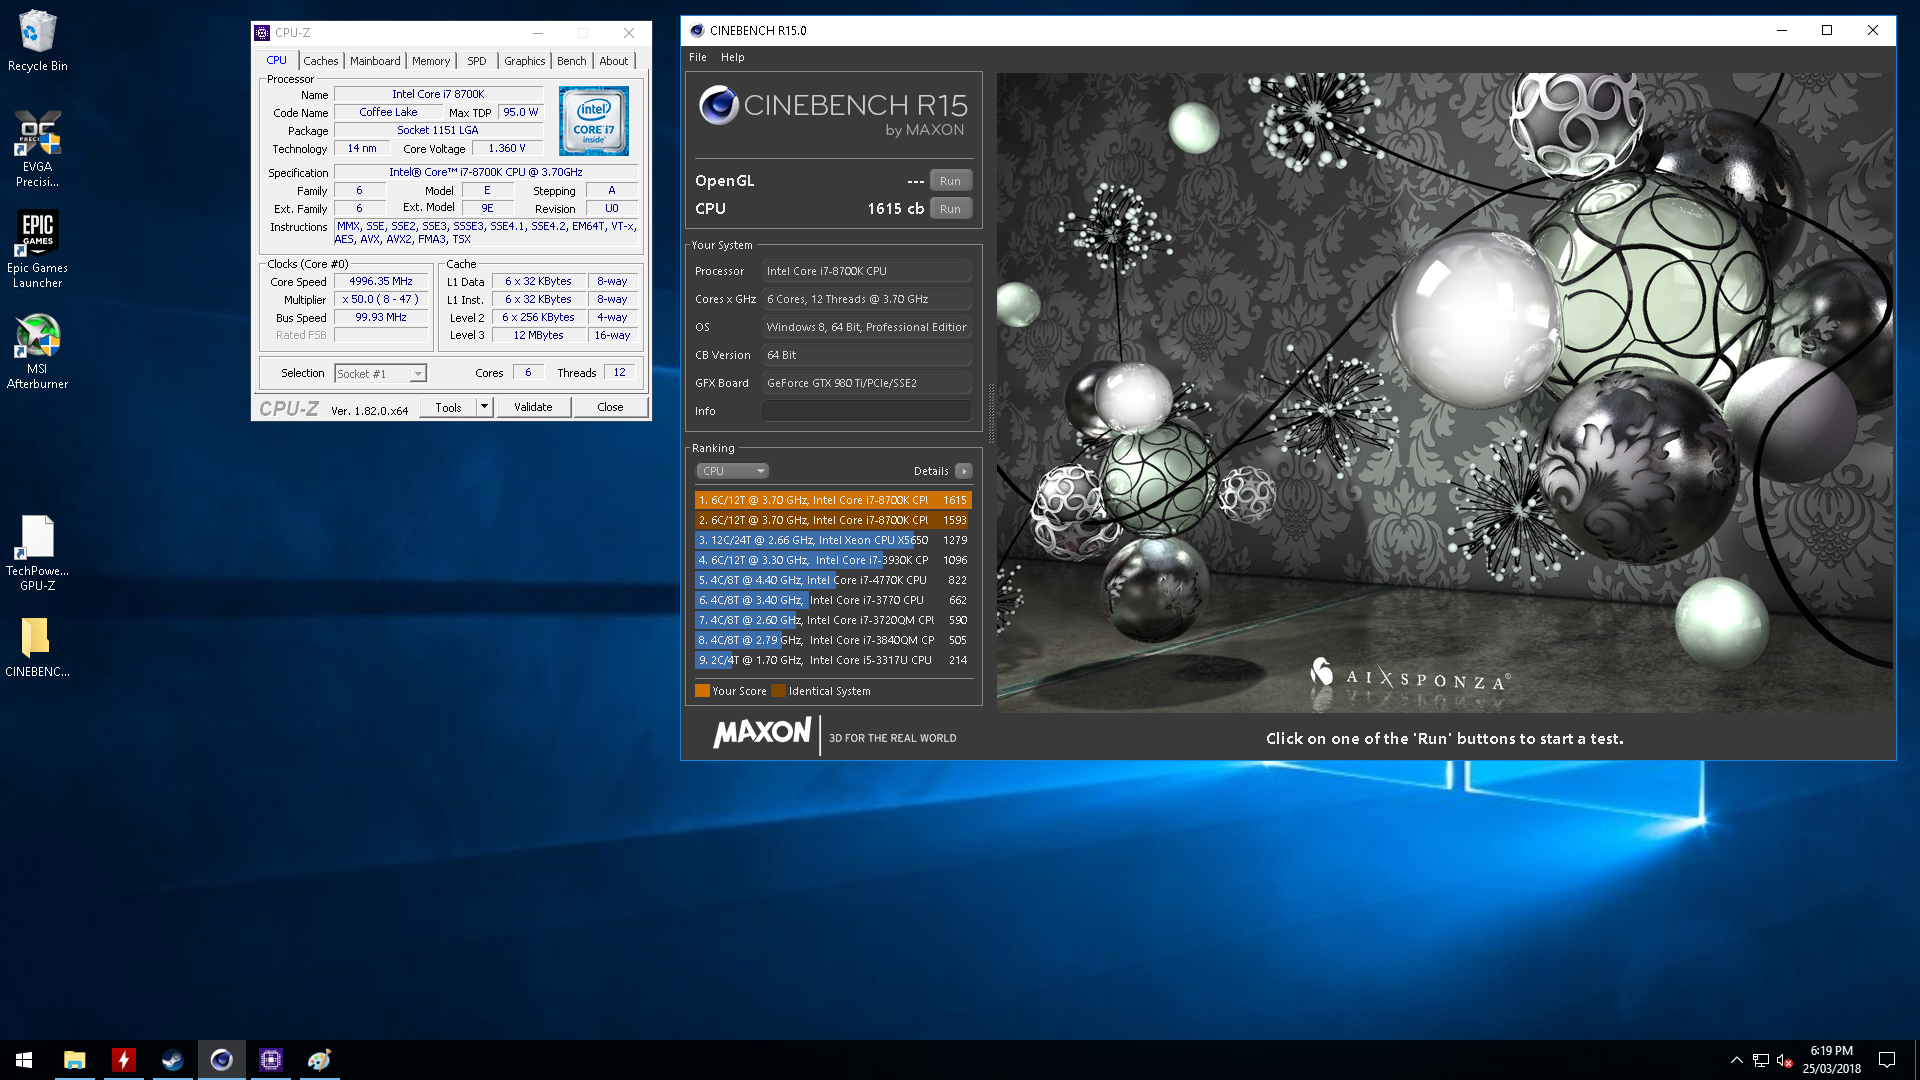Open the Action Center notifications
This screenshot has width=1920, height=1080.
[1887, 1060]
